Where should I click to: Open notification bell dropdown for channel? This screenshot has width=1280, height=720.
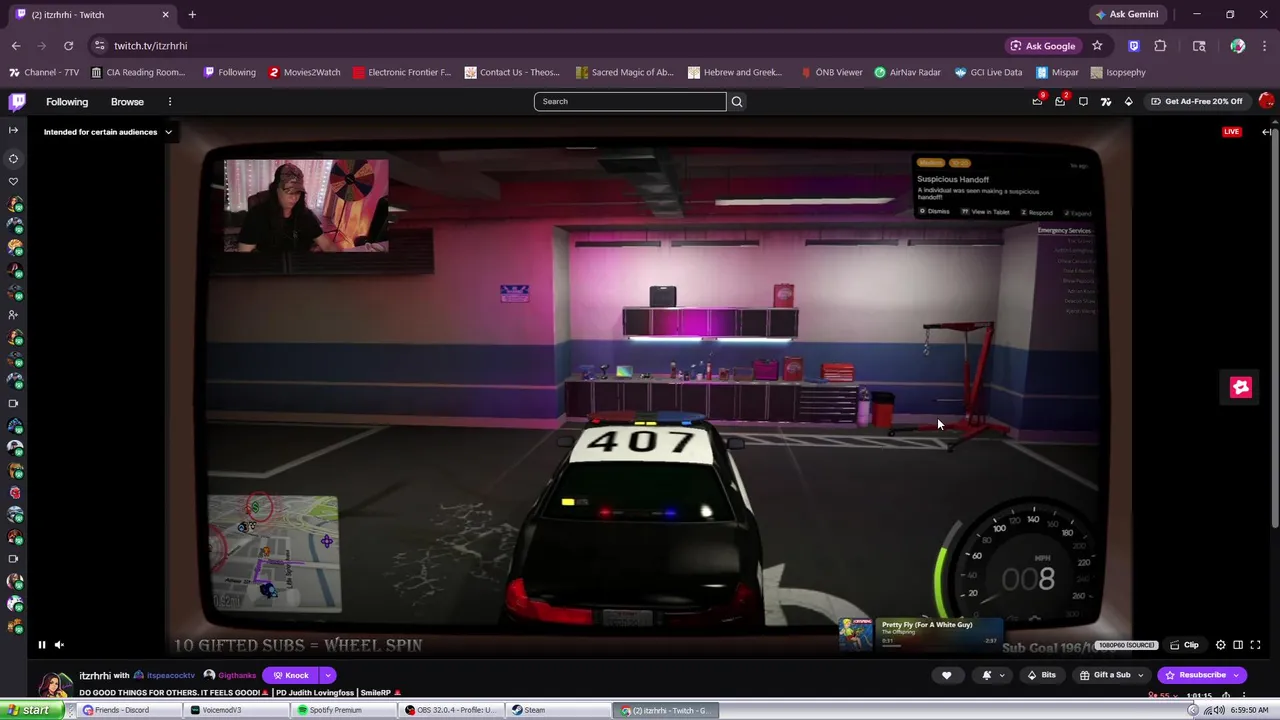(993, 675)
